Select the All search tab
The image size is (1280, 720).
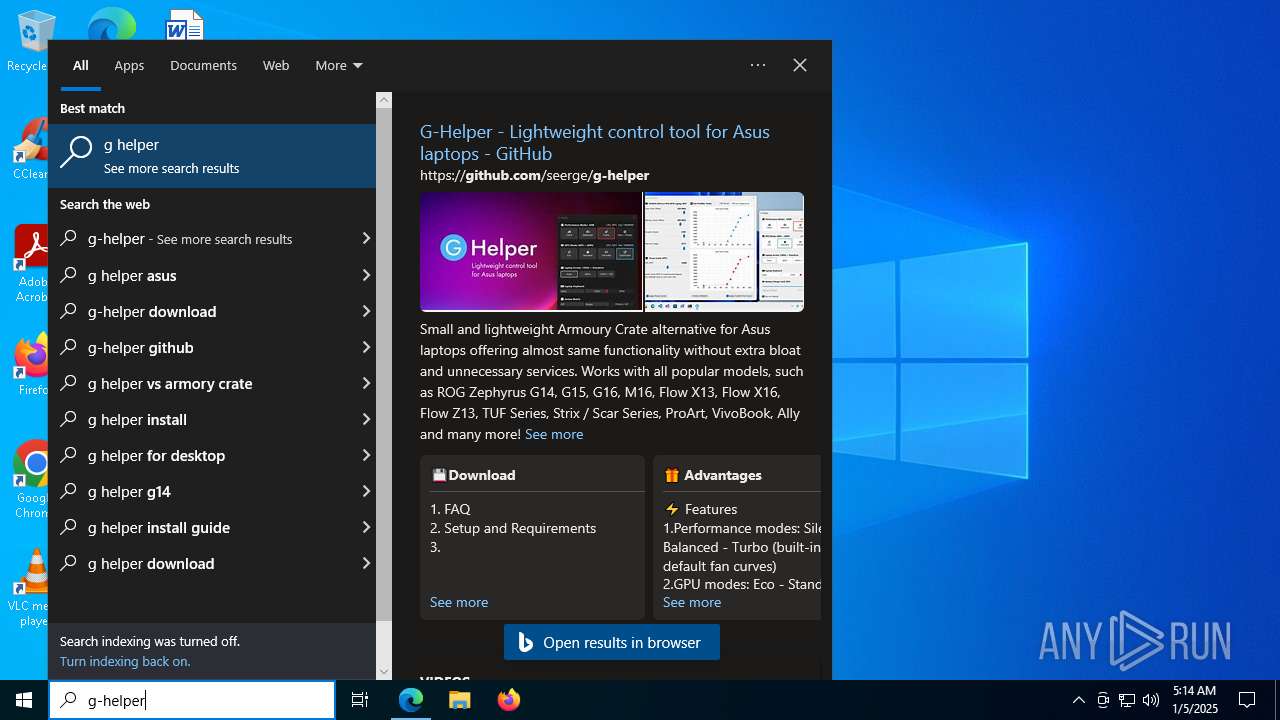pyautogui.click(x=81, y=66)
